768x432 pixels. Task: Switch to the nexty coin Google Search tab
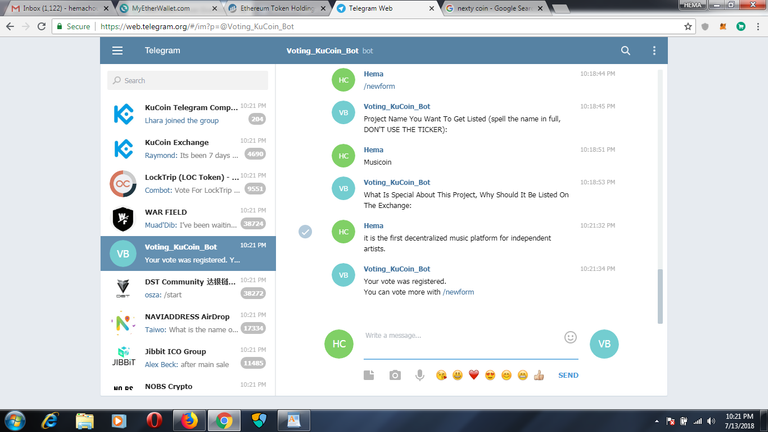pos(495,8)
